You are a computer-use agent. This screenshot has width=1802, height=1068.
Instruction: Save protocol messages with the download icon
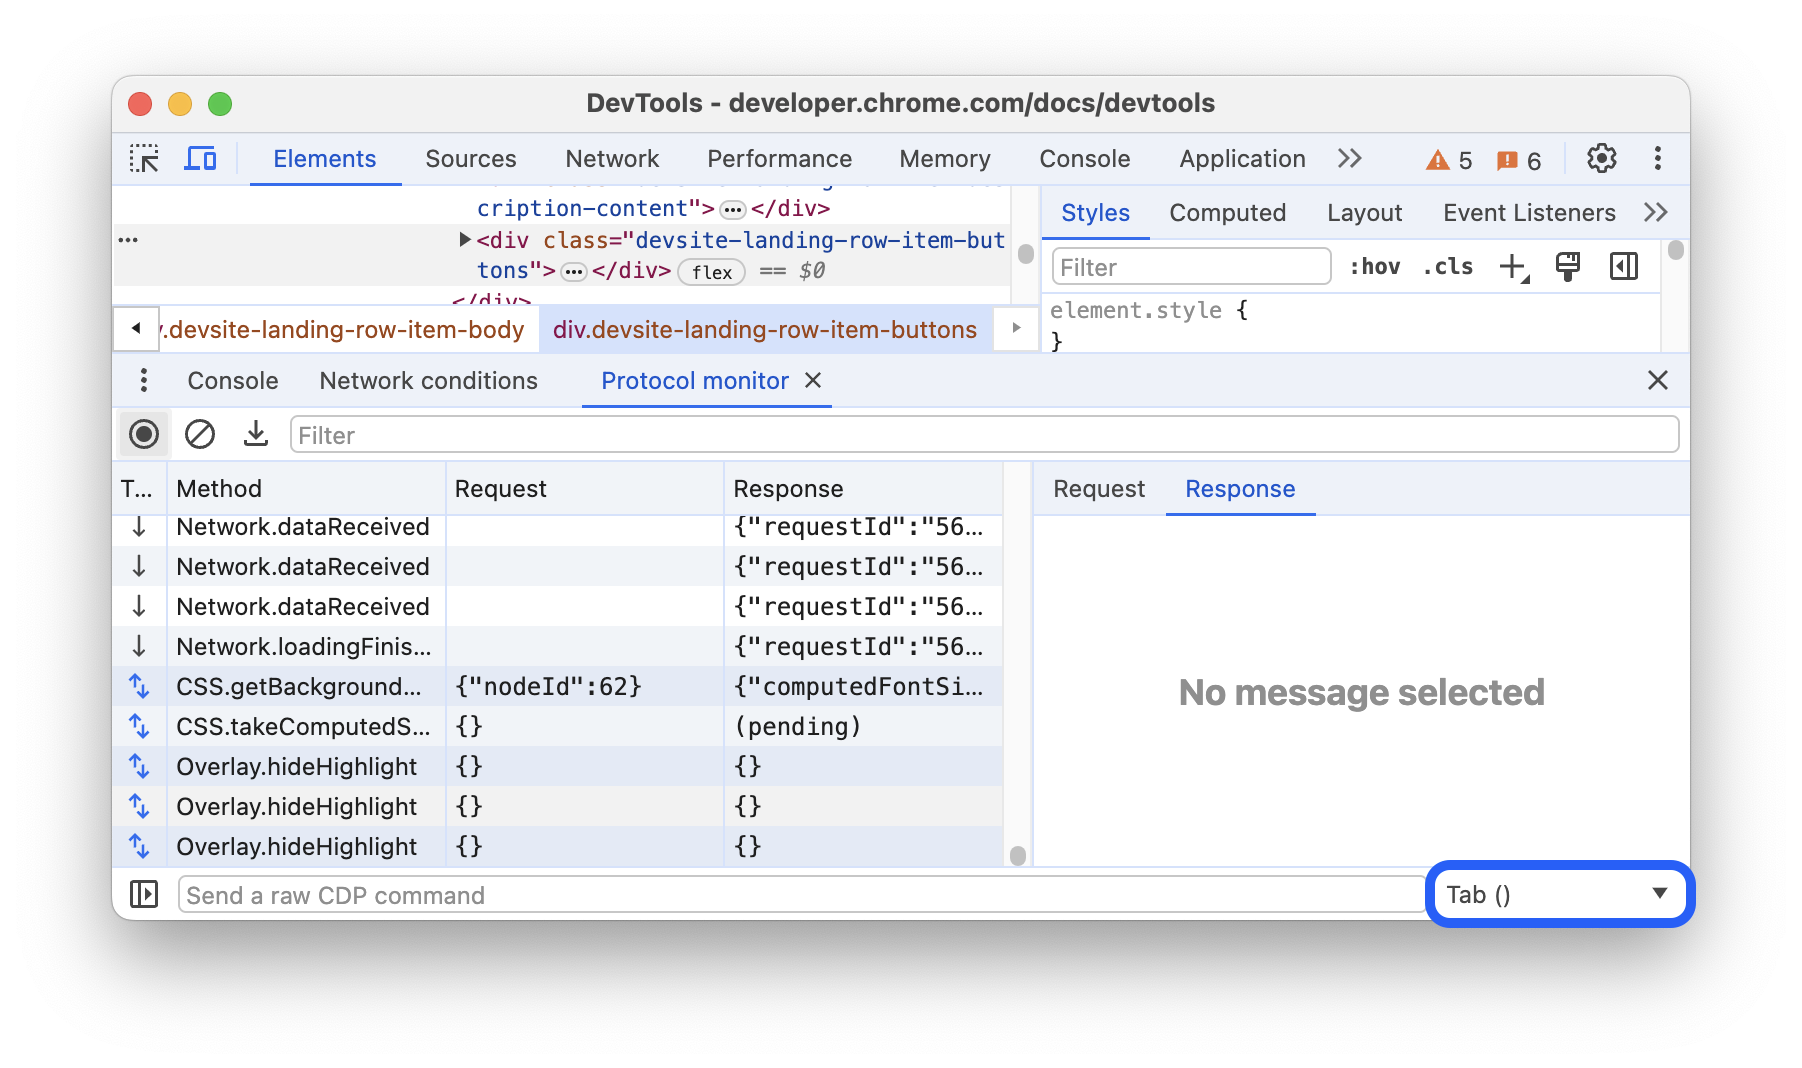tap(255, 434)
